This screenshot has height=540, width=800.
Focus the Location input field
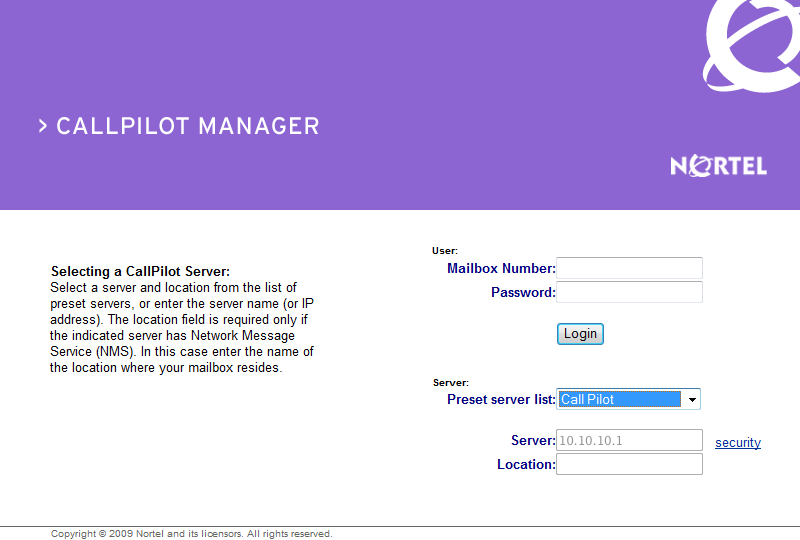(629, 464)
